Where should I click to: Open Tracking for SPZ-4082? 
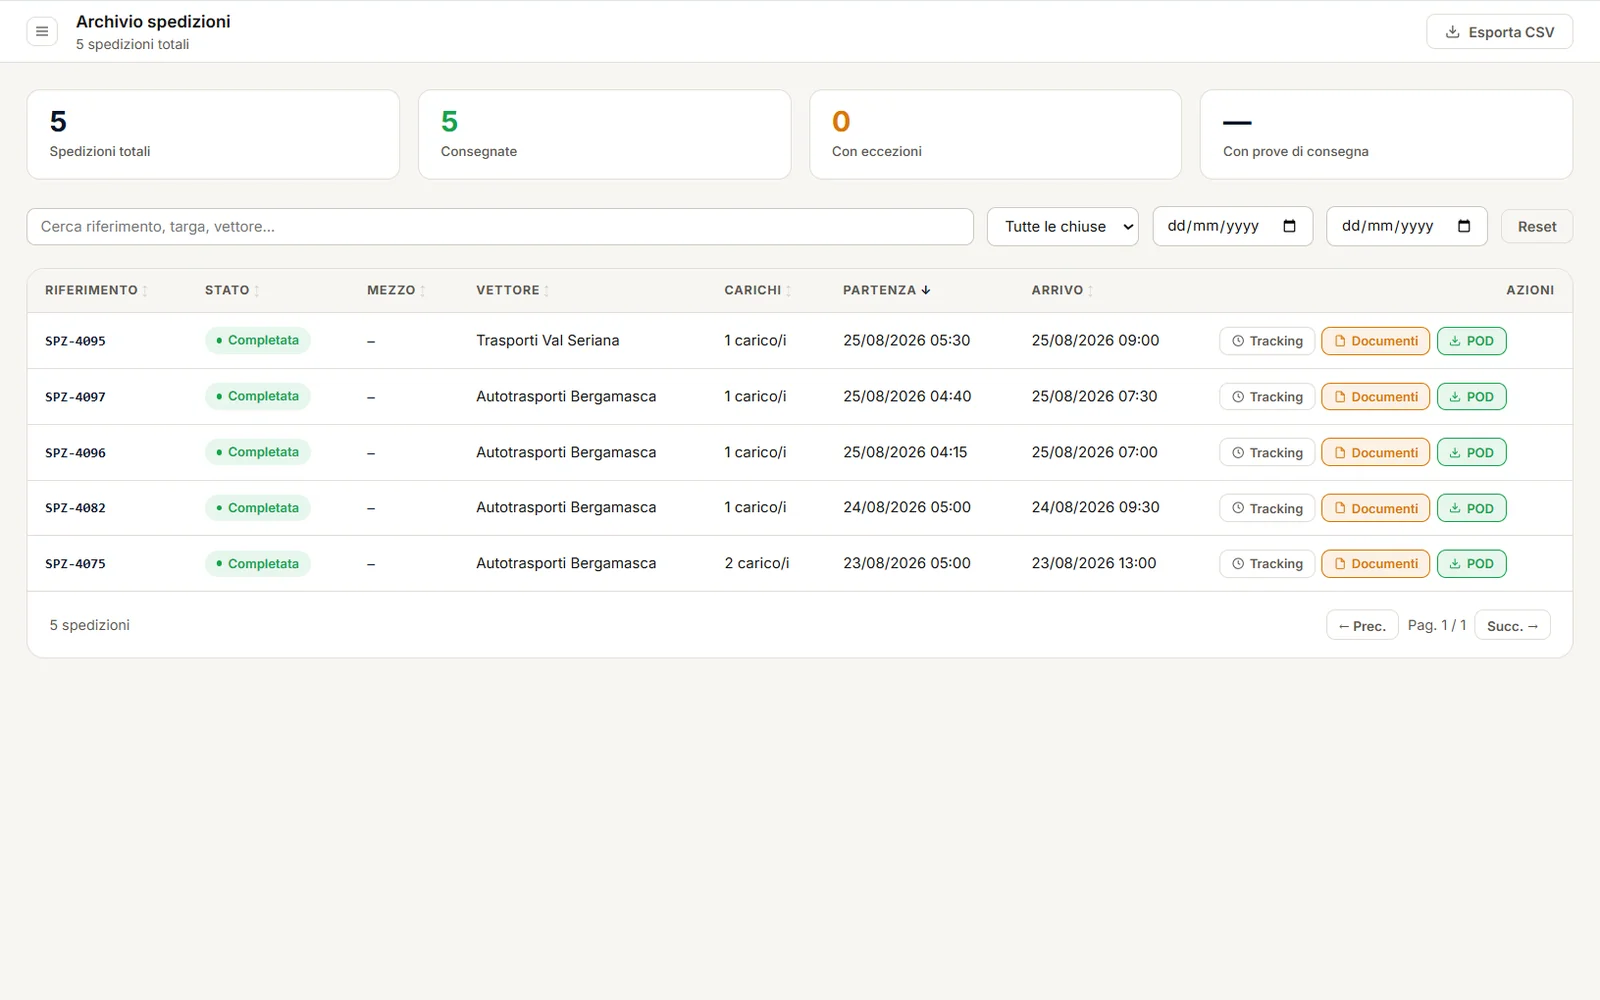coord(1267,508)
